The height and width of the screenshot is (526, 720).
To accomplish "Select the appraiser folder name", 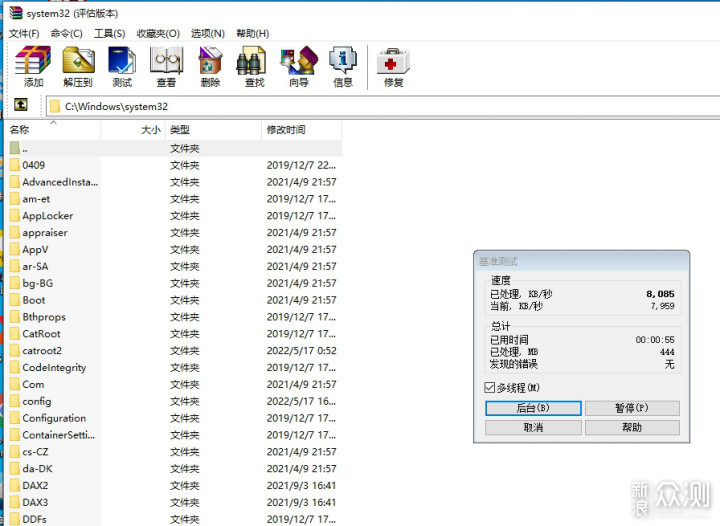I will coord(45,233).
